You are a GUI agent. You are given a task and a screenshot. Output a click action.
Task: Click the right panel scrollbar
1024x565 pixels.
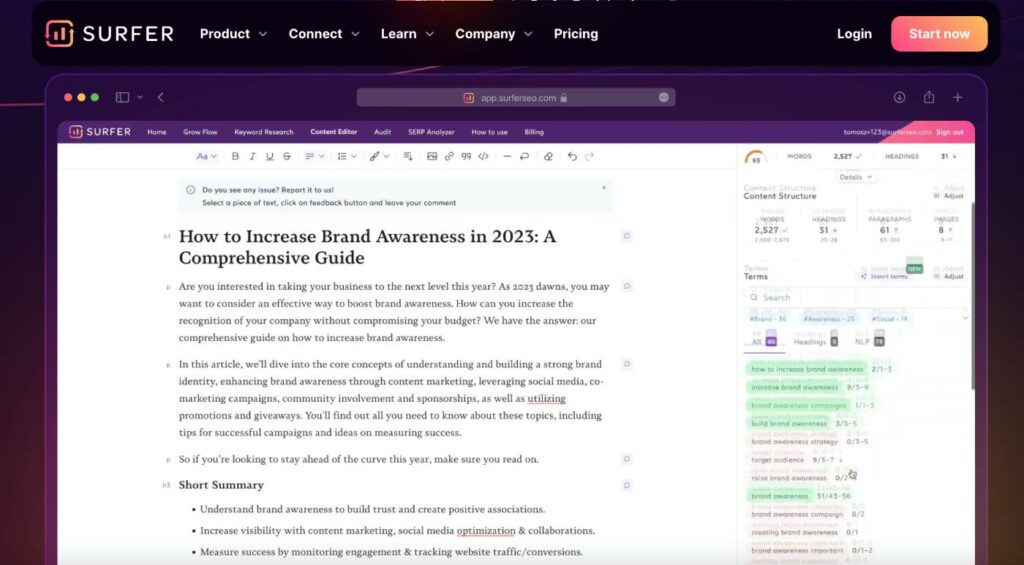971,294
